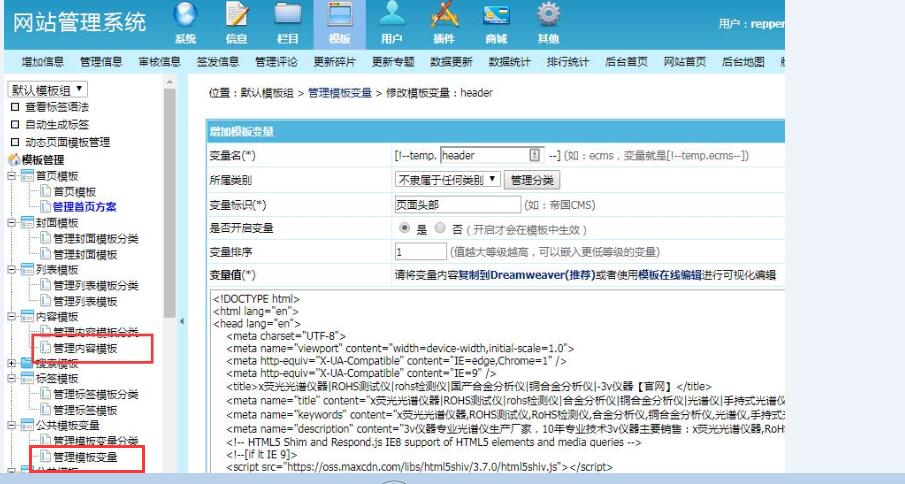Click the 标签模板 folder icon
The width and height of the screenshot is (905, 484).
pos(27,378)
